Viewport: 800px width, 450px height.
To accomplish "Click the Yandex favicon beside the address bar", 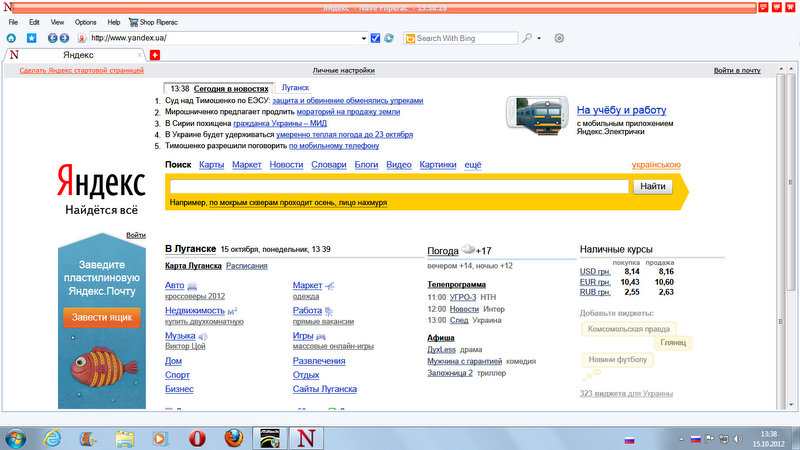I will click(x=82, y=38).
